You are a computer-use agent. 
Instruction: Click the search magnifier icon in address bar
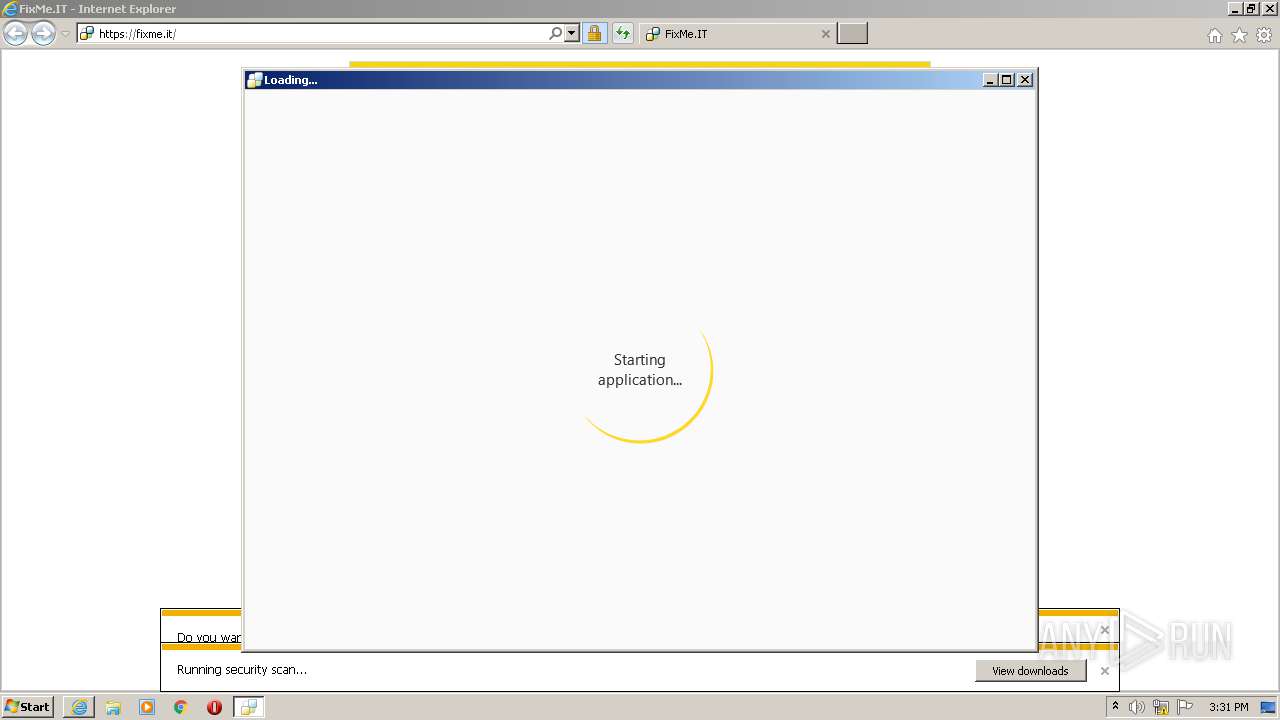(x=556, y=33)
